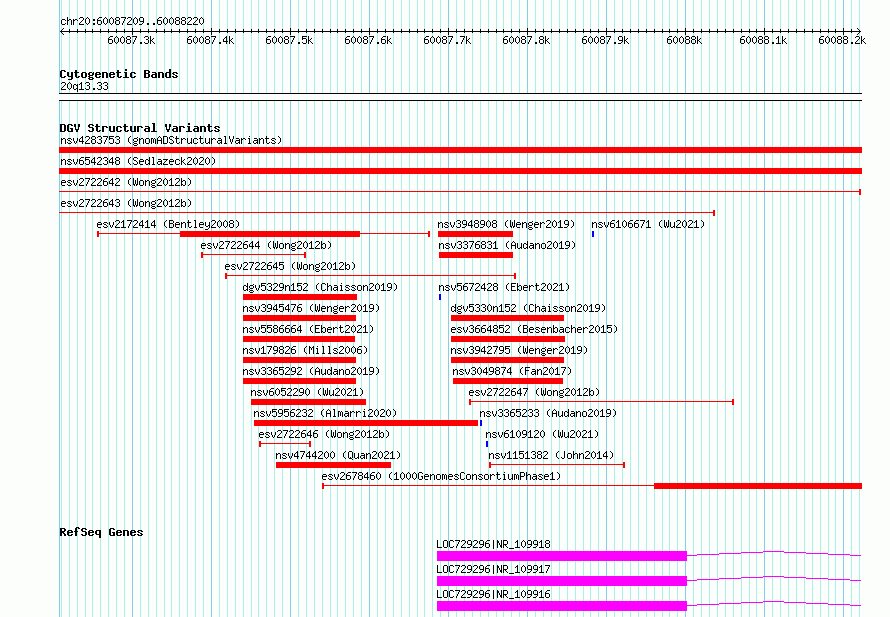Screen dimensions: 890x617
Task: Select the nsv3948908 Wenger2019 label
Action: [506, 224]
